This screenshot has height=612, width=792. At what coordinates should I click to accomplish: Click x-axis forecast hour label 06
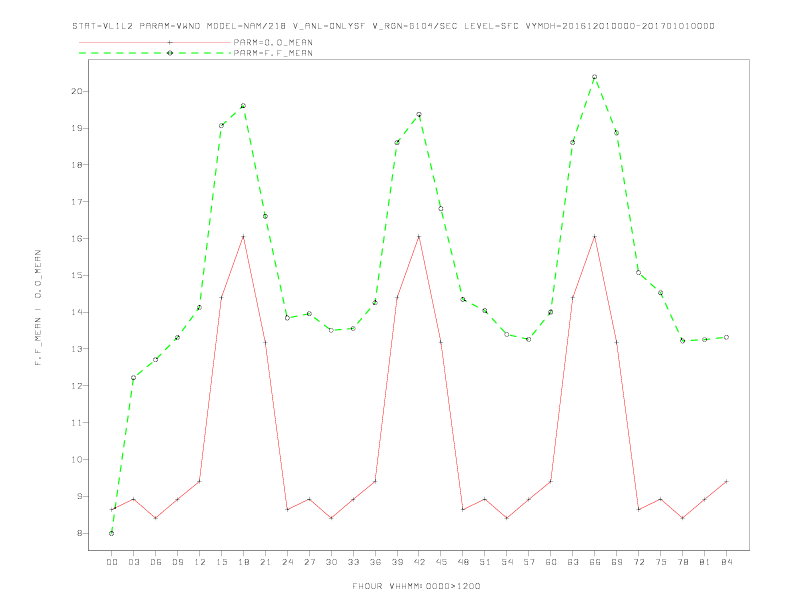pos(156,562)
